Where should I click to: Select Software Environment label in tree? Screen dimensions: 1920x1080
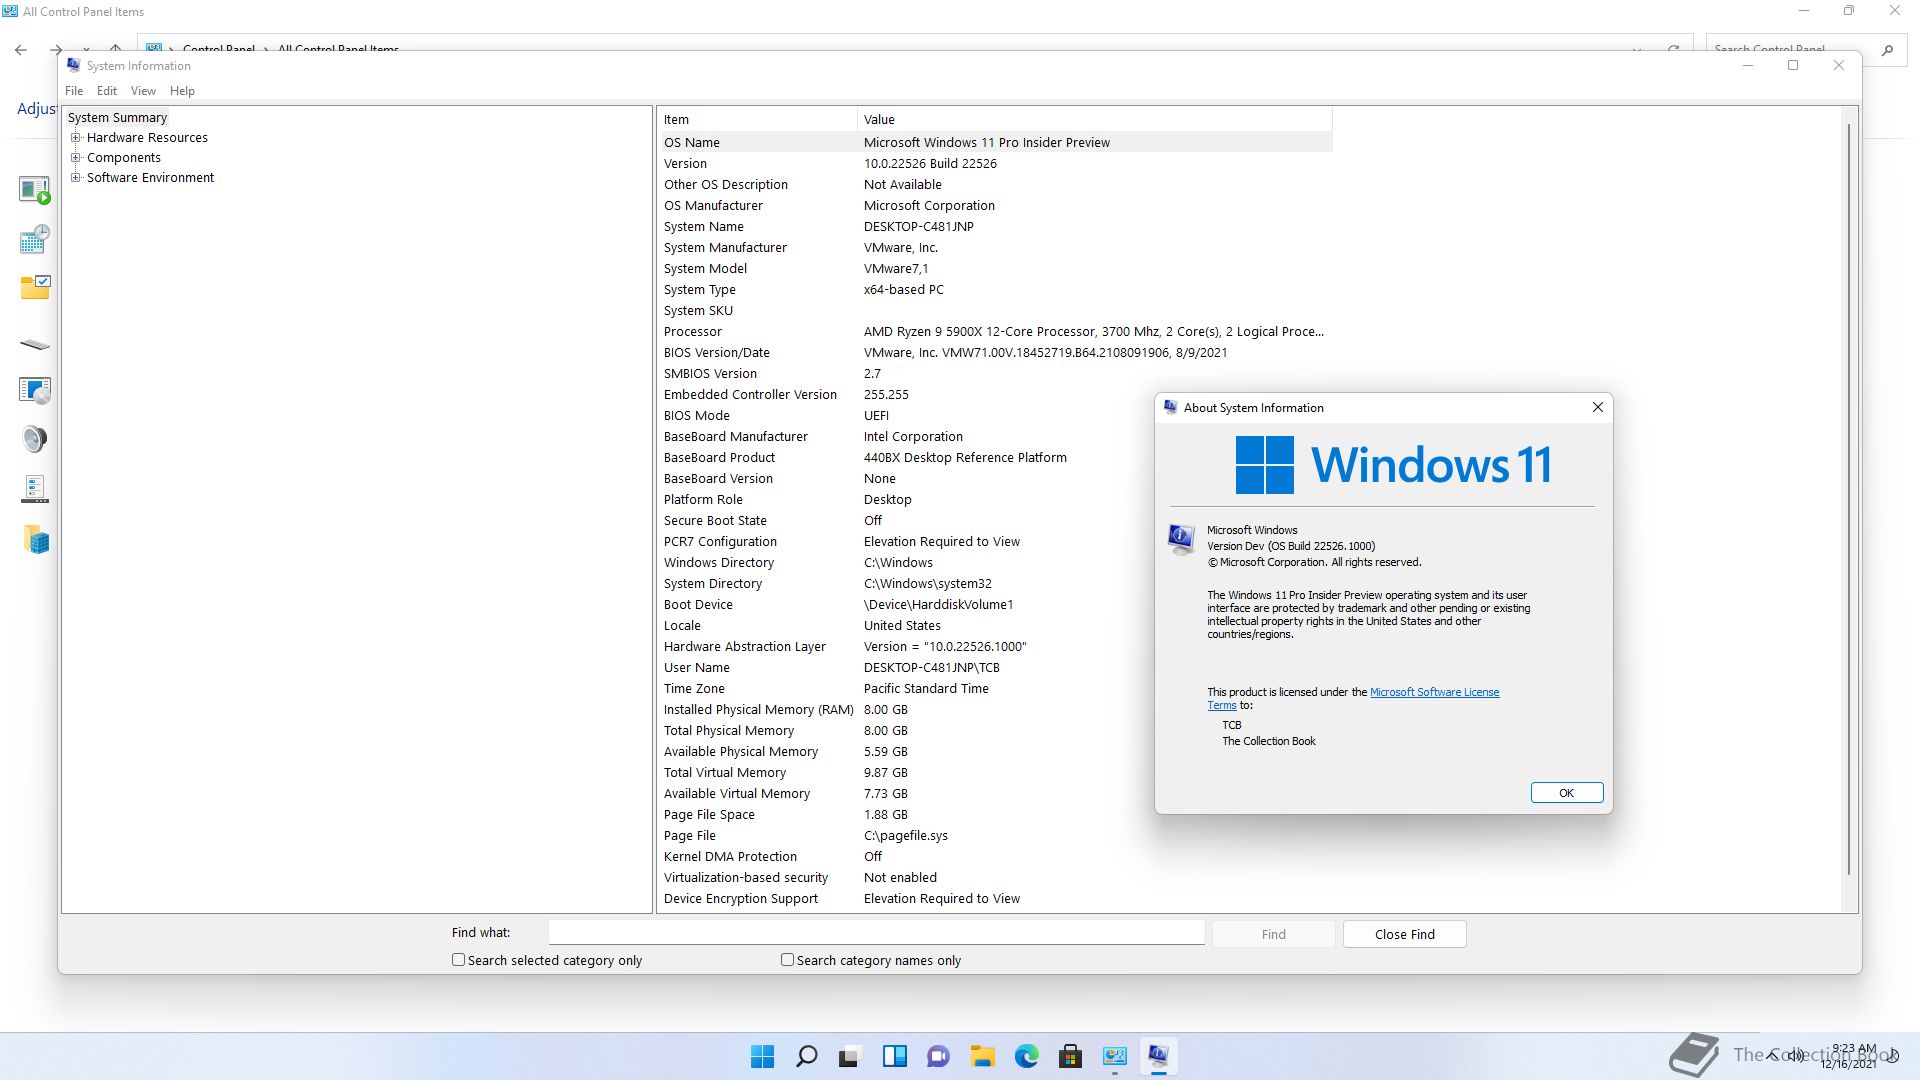pos(150,177)
